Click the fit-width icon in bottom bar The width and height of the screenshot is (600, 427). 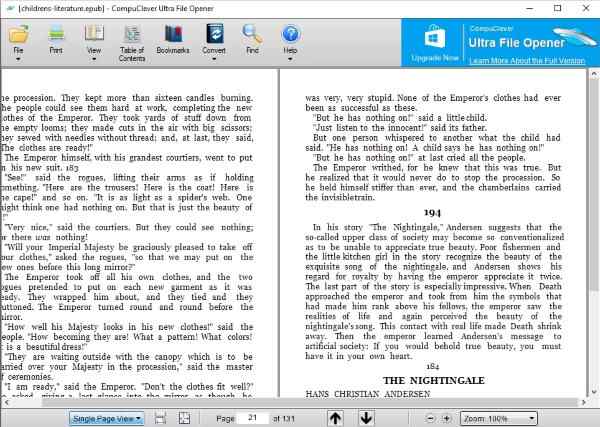[x=160, y=418]
